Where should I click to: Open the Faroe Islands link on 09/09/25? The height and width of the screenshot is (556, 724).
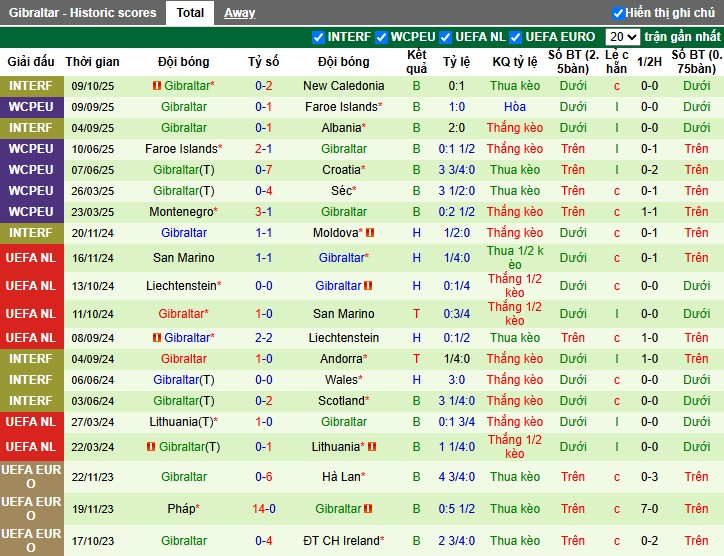click(x=343, y=107)
